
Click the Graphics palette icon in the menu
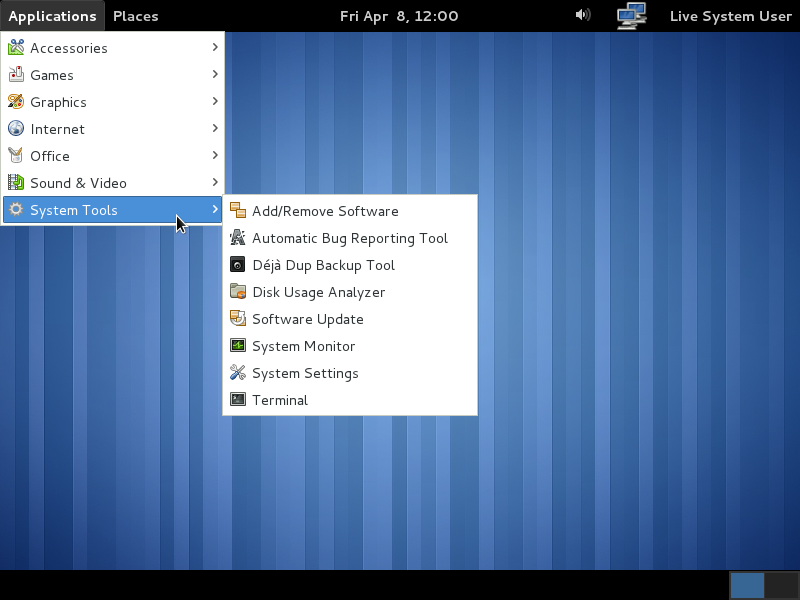point(15,101)
